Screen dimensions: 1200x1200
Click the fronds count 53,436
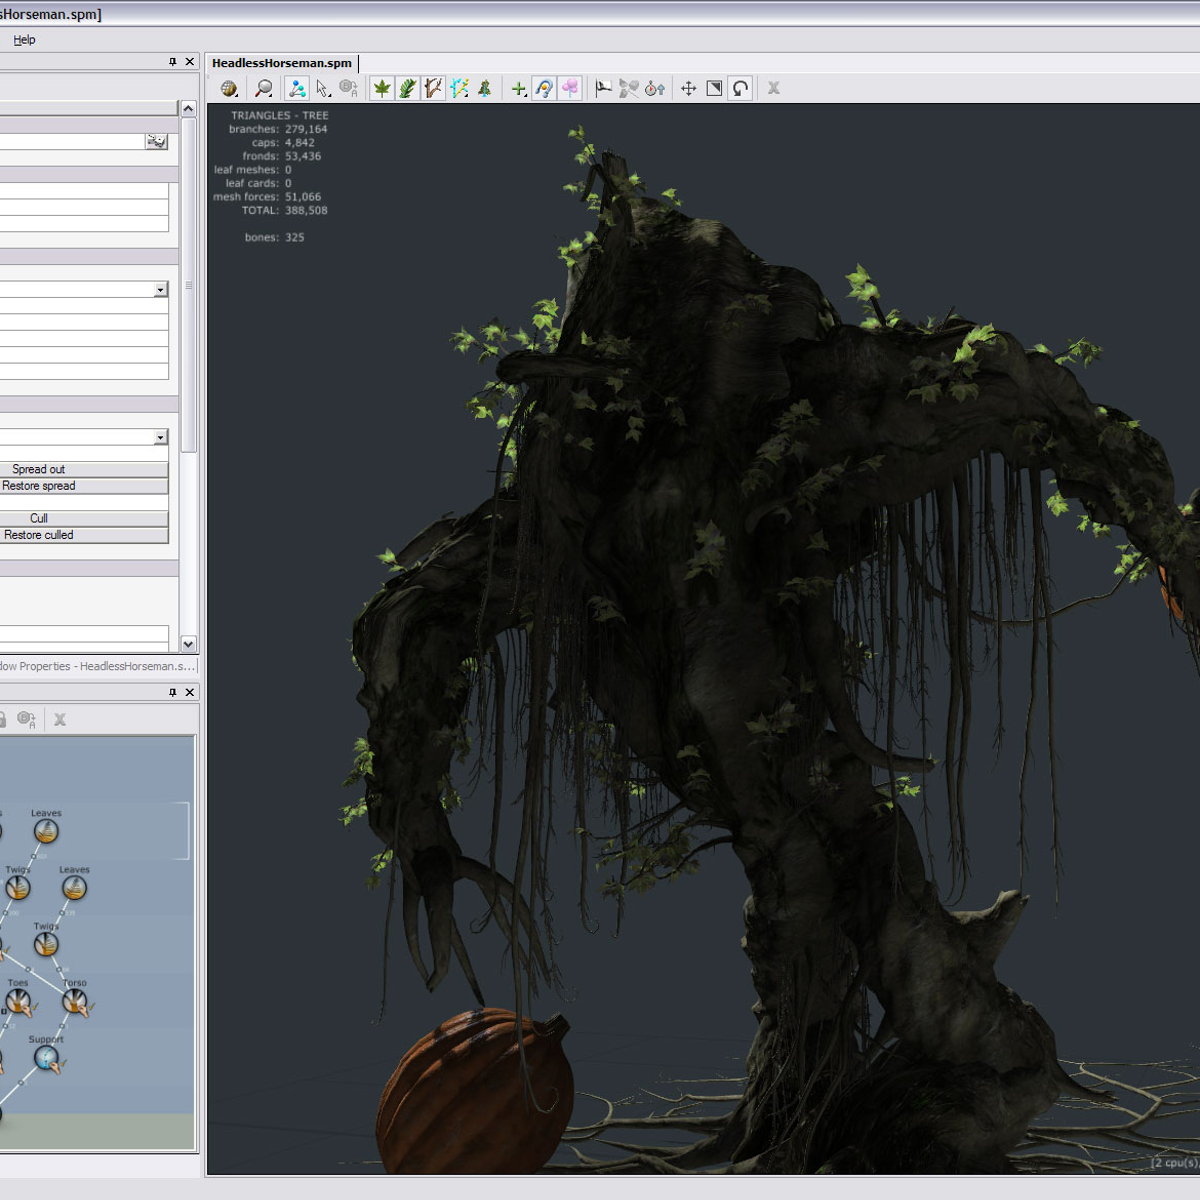click(x=303, y=156)
